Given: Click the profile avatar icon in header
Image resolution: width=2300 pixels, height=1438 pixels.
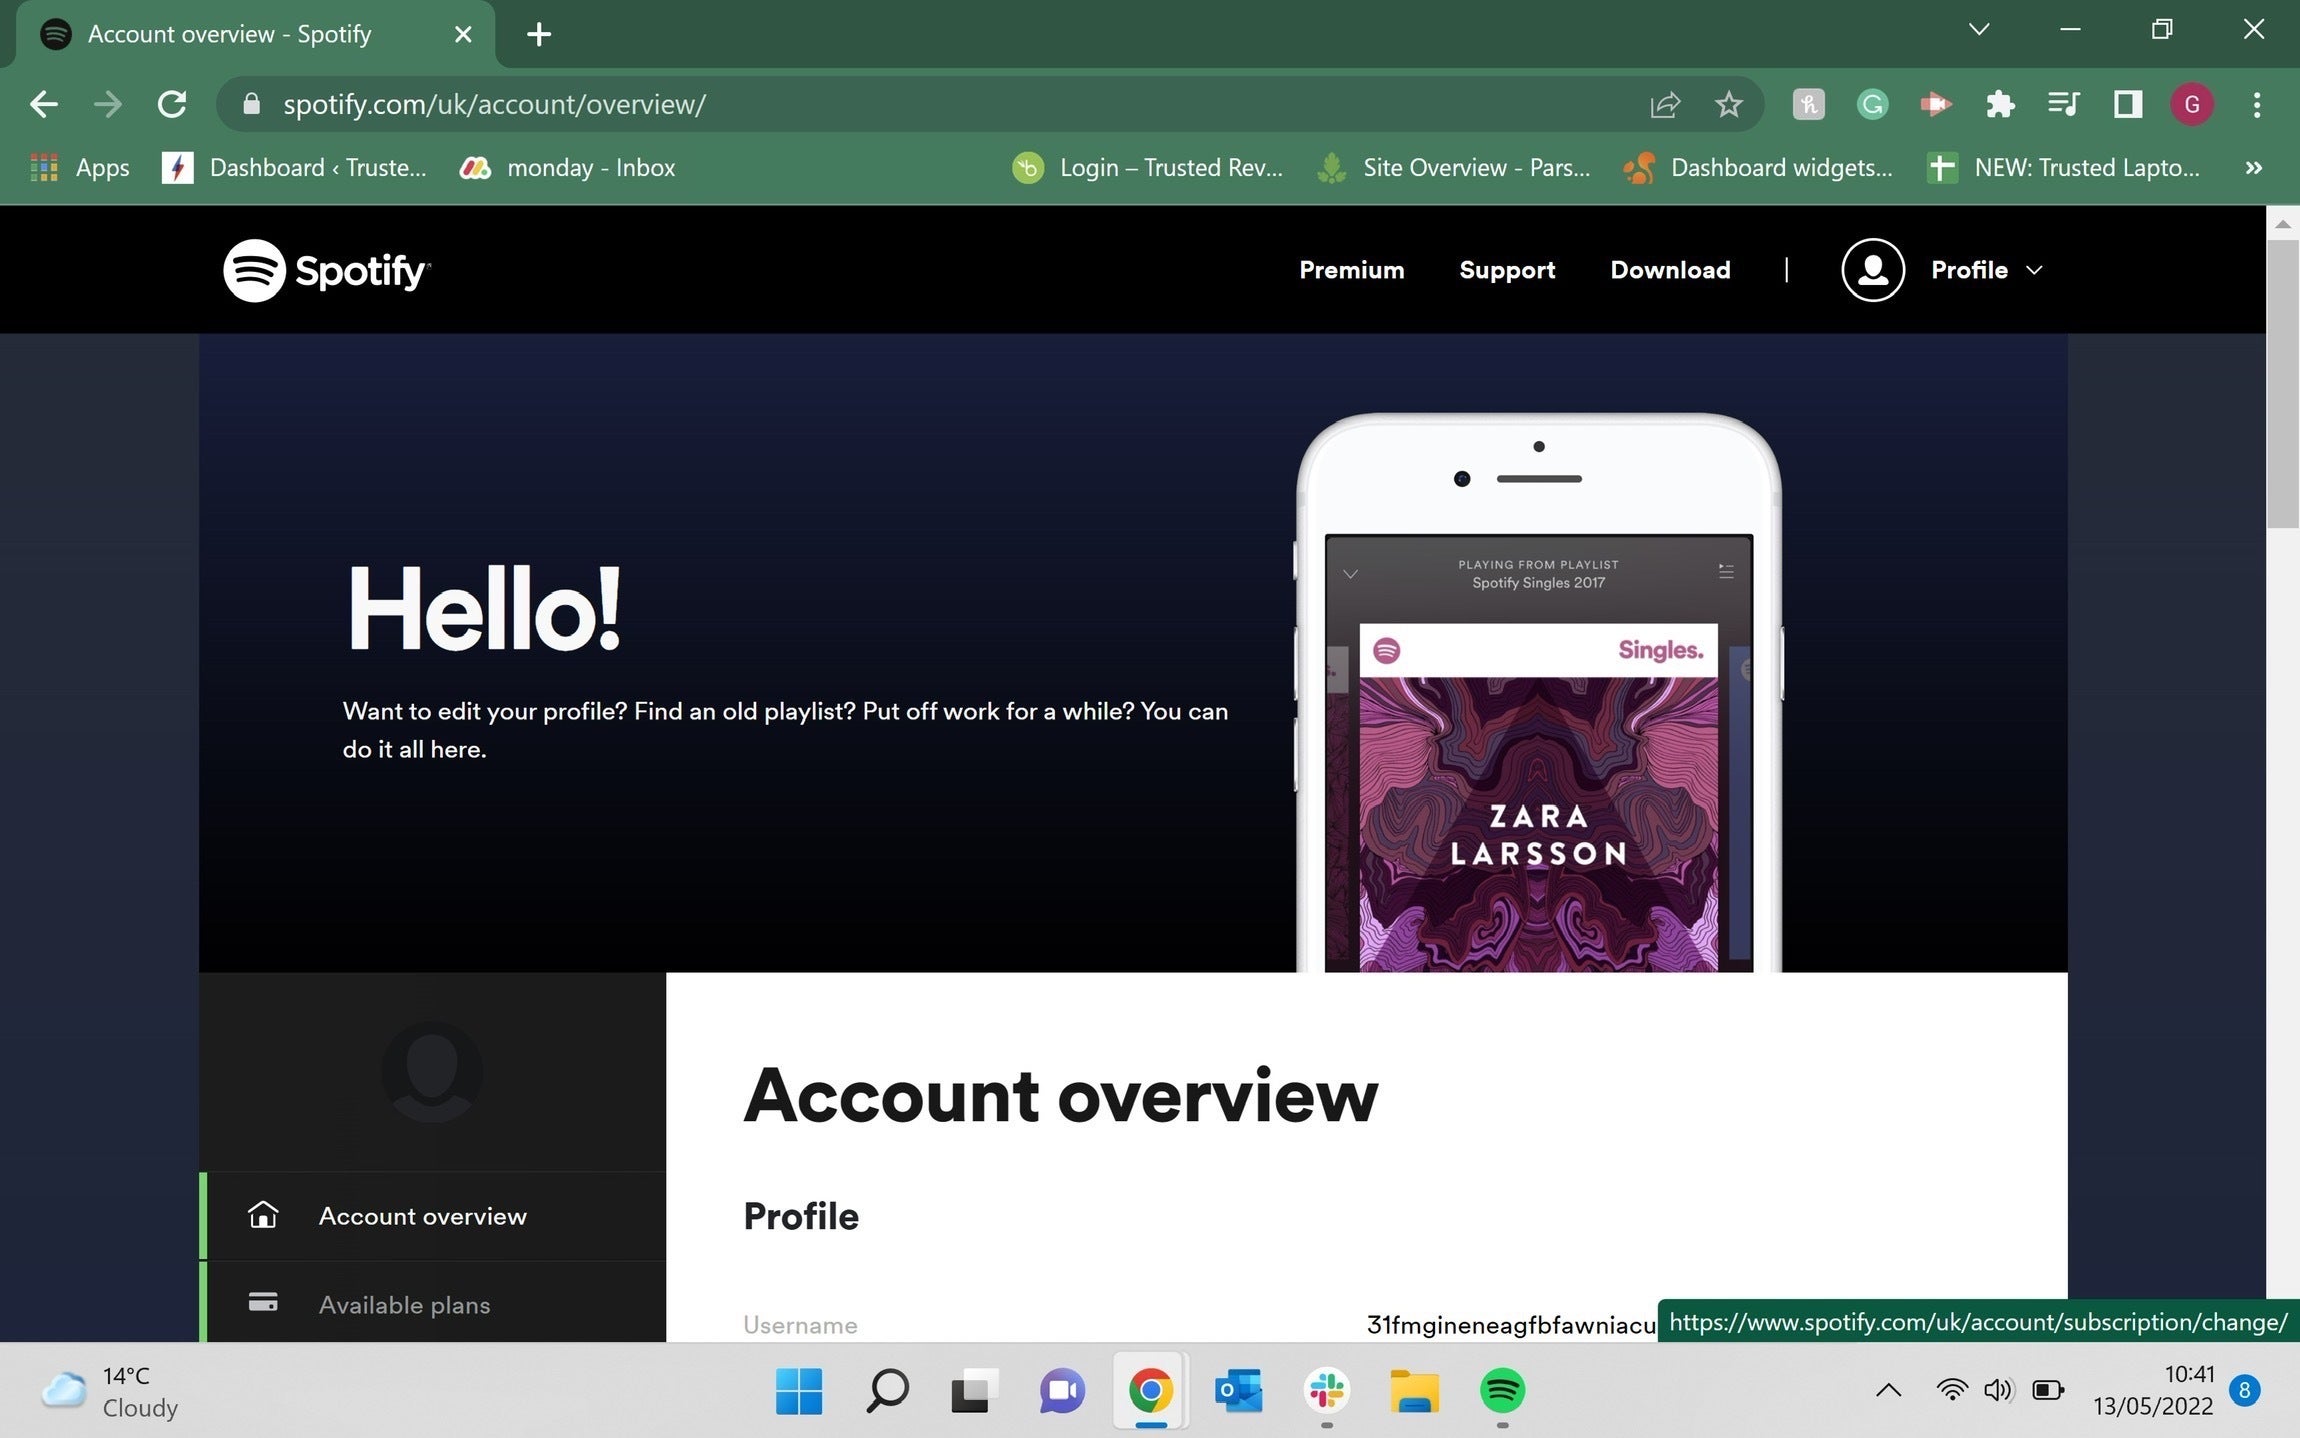Looking at the screenshot, I should pyautogui.click(x=1872, y=270).
